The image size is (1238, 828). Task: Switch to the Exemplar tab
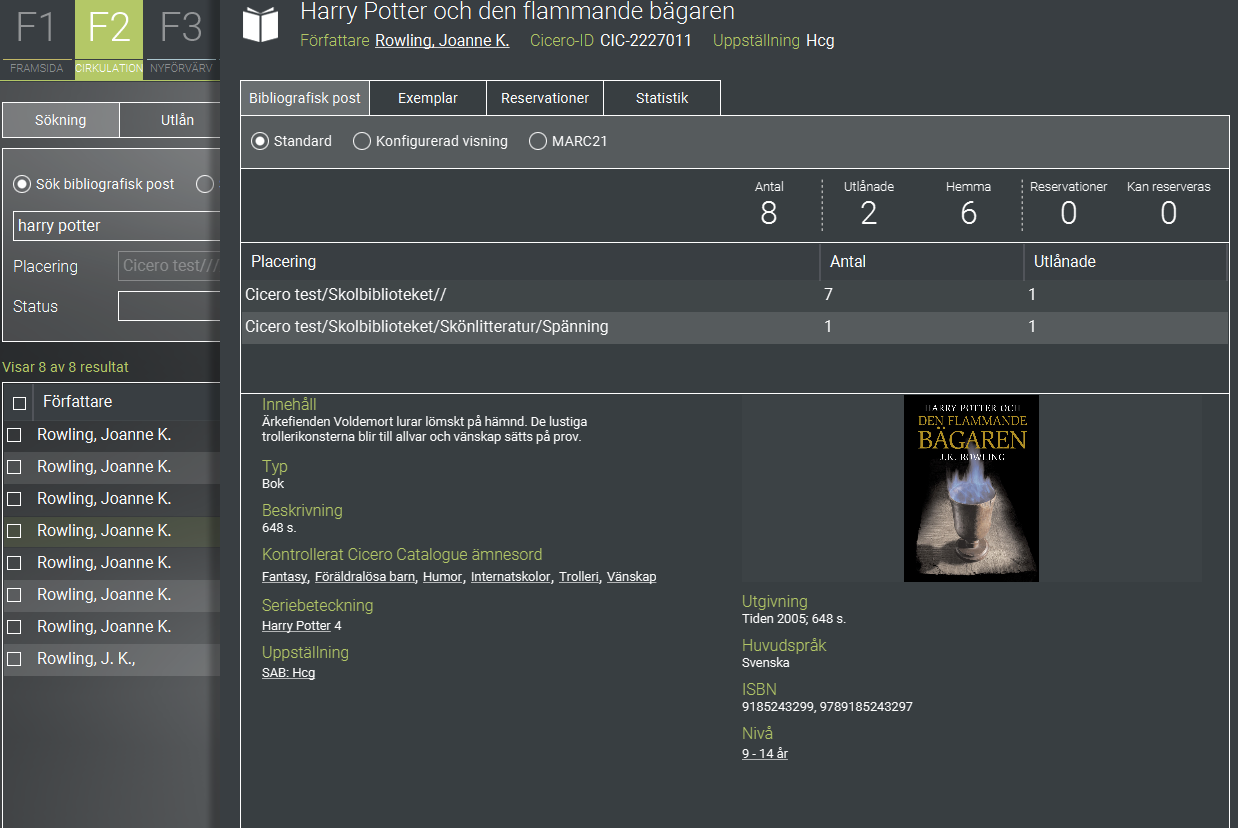[x=428, y=98]
